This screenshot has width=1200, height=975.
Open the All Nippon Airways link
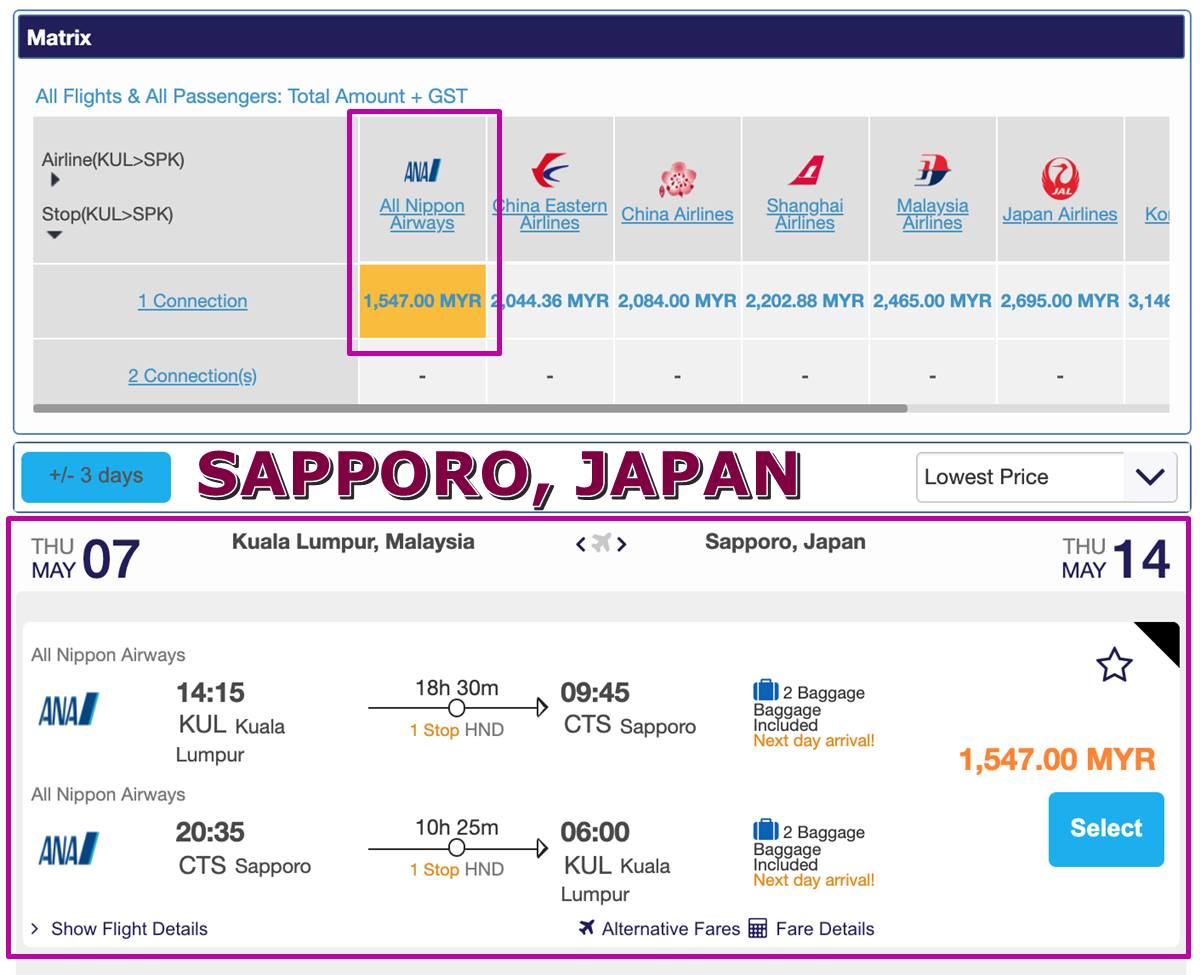422,214
